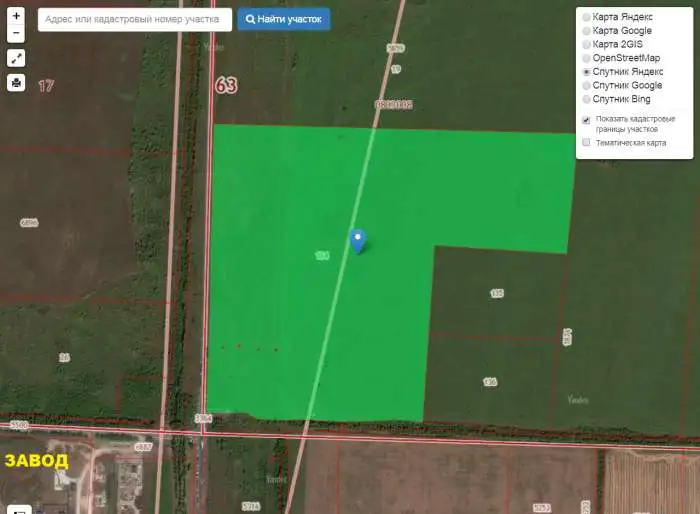Enable Тематическая карта checkbox
Viewport: 700px width, 514px height.
[587, 142]
